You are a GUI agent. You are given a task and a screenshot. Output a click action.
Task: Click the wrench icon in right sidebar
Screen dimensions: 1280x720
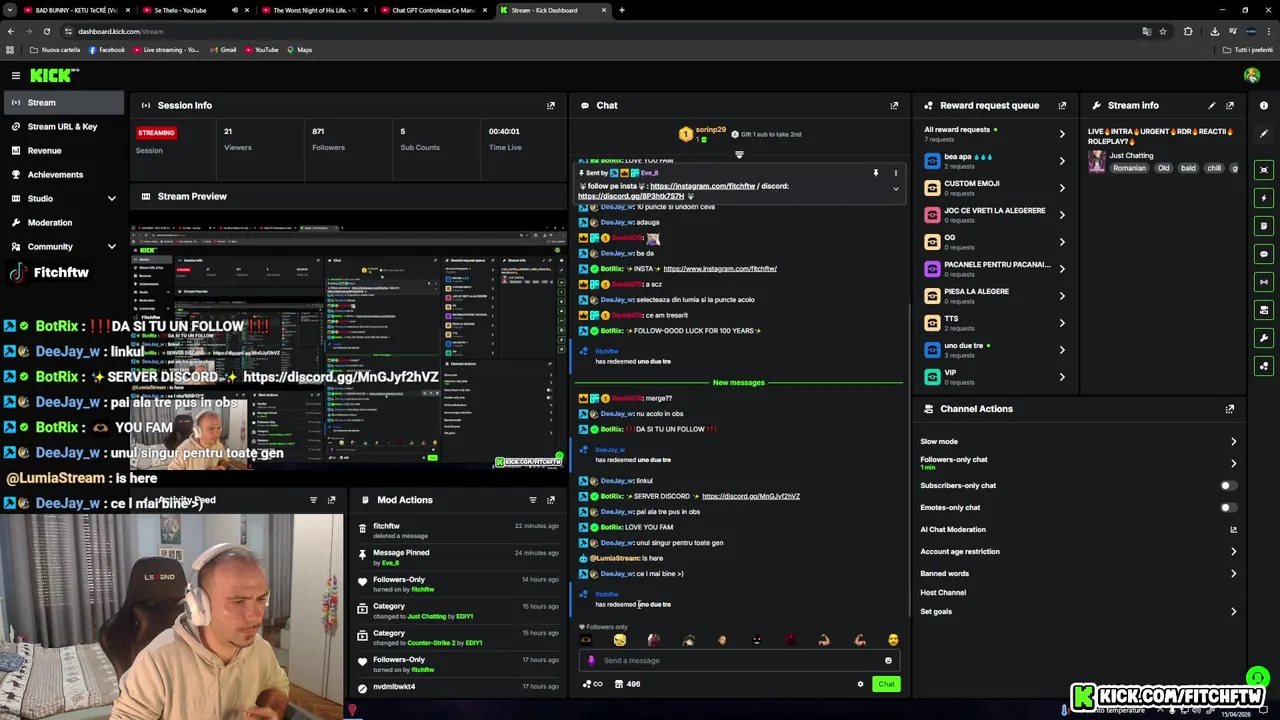pyautogui.click(x=1264, y=338)
